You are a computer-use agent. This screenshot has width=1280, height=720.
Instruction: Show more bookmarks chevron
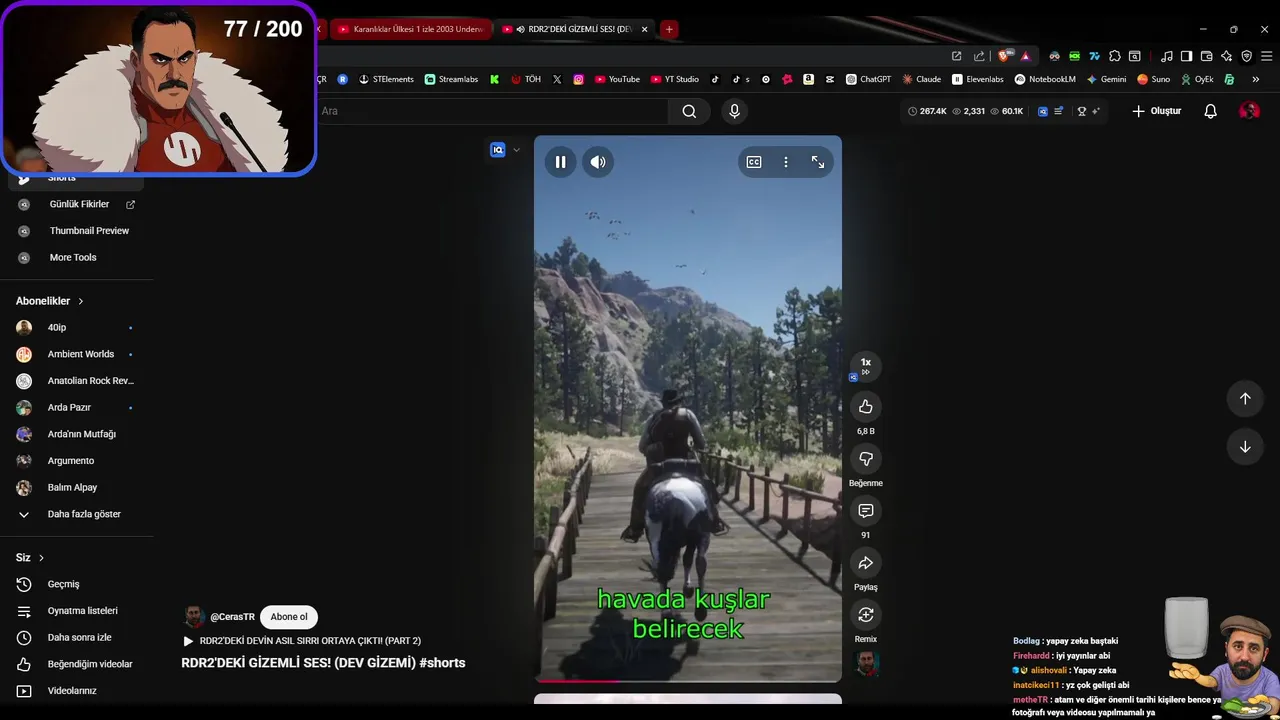(1256, 79)
